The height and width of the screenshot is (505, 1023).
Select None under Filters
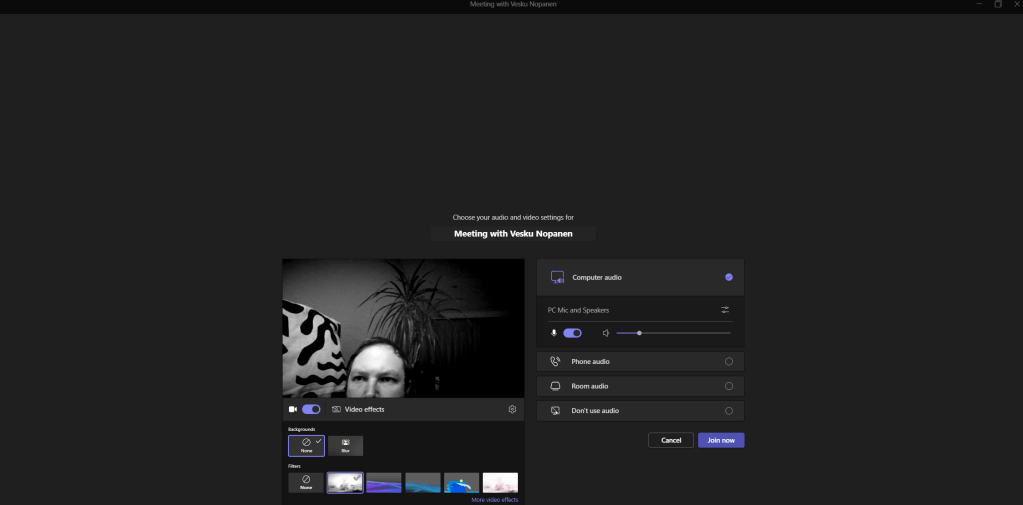click(x=306, y=483)
